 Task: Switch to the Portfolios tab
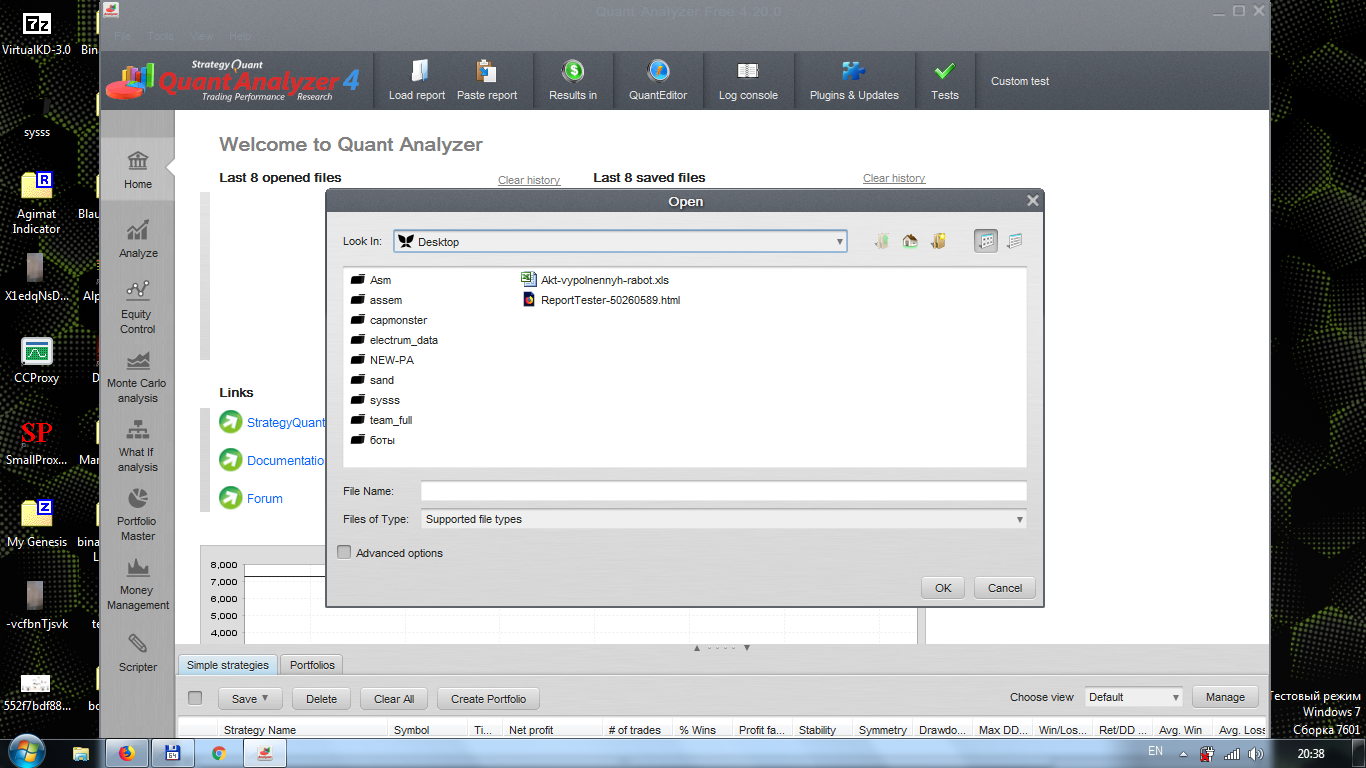click(312, 665)
